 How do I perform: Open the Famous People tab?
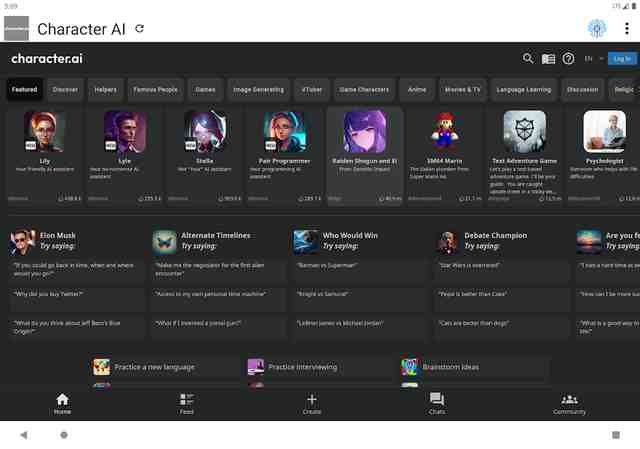point(155,89)
